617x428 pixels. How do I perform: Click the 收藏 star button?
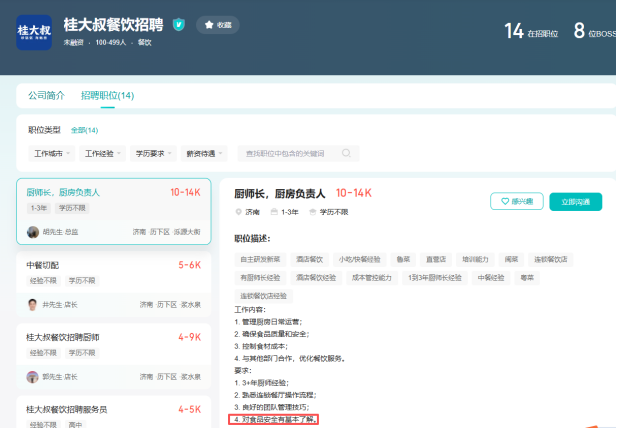coord(218,25)
